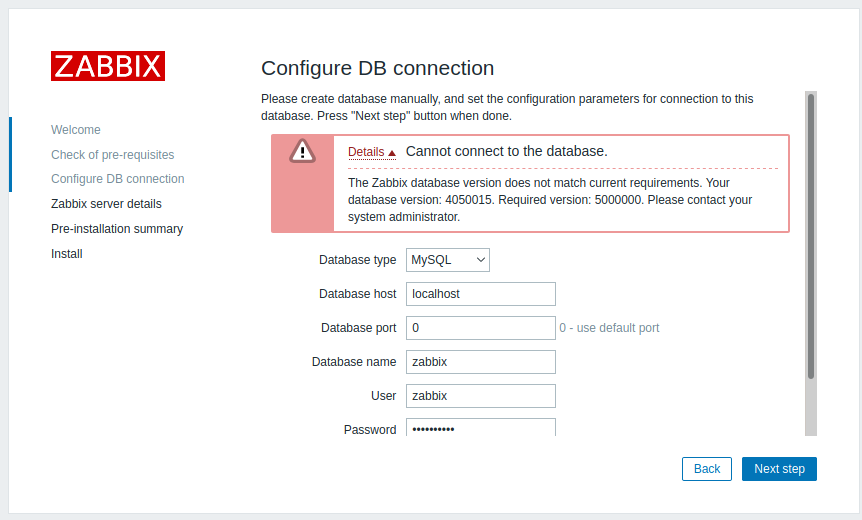862x520 pixels.
Task: Click the Database type dropdown chevron
Action: tap(480, 260)
